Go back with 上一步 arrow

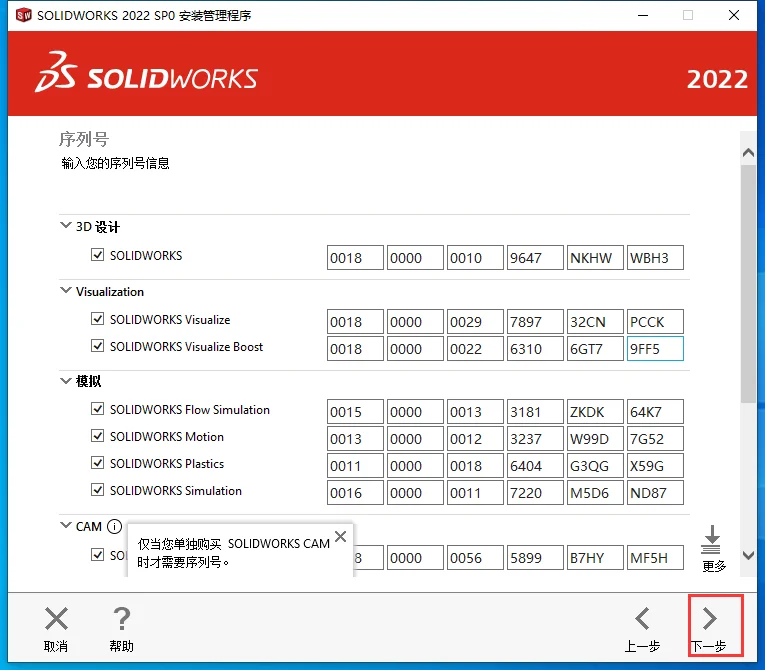pos(643,619)
